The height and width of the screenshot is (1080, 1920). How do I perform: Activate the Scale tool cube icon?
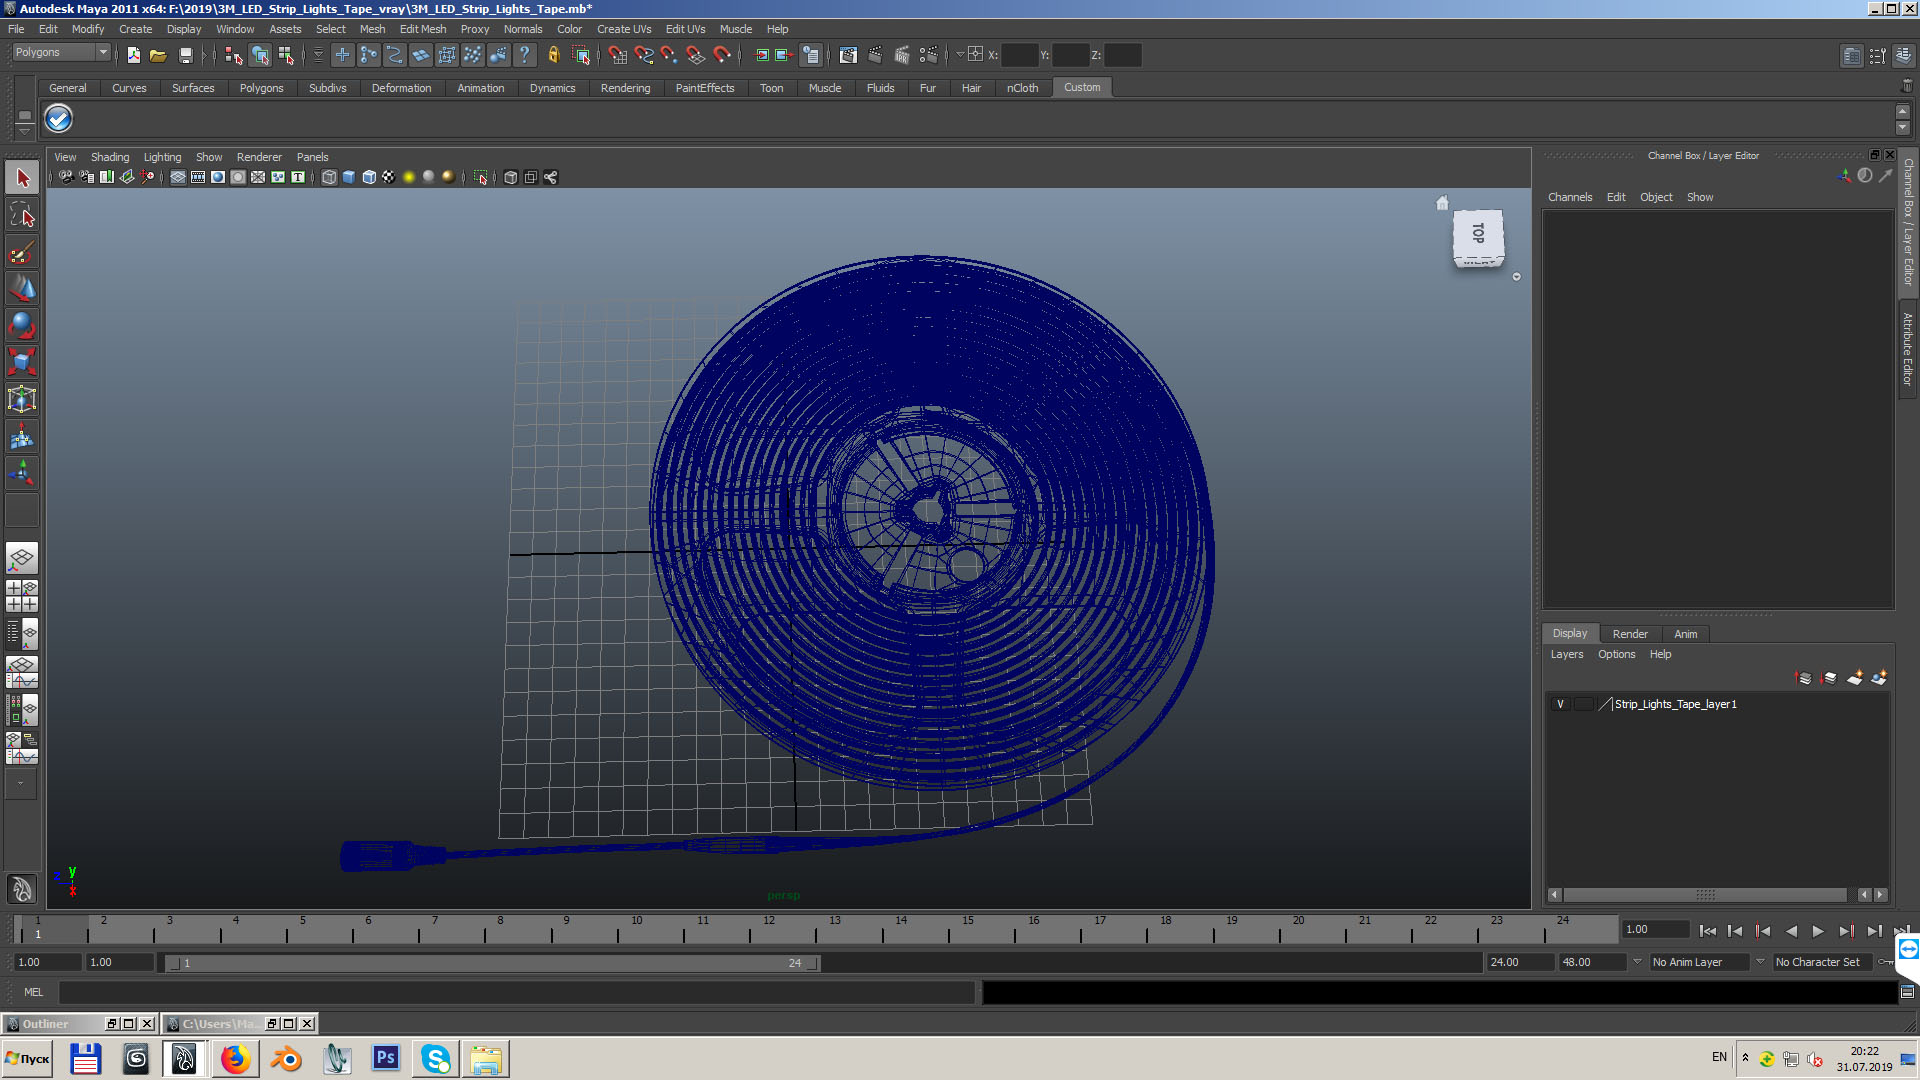pyautogui.click(x=22, y=362)
